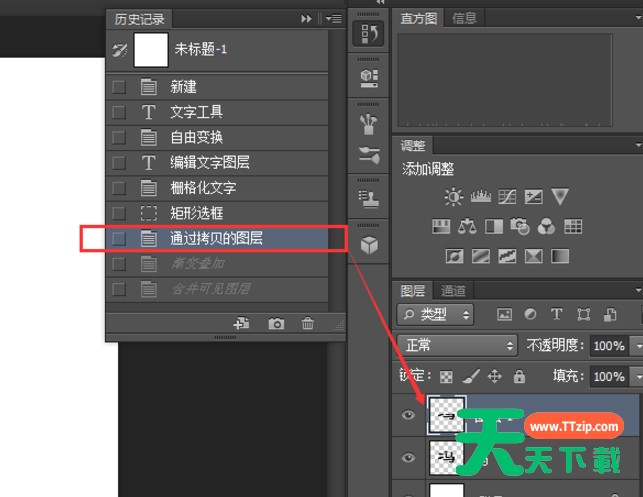
Task: Switch to the 通道 tab
Action: pyautogui.click(x=453, y=291)
